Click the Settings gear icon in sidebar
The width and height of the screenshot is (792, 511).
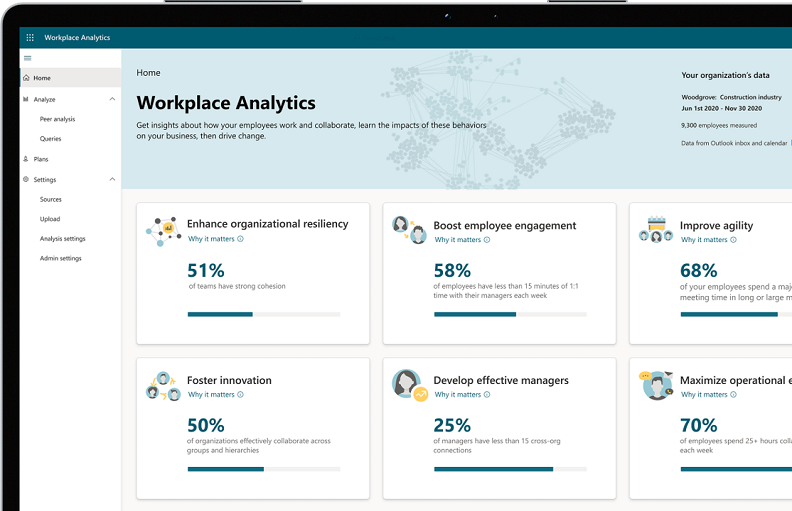coord(26,179)
